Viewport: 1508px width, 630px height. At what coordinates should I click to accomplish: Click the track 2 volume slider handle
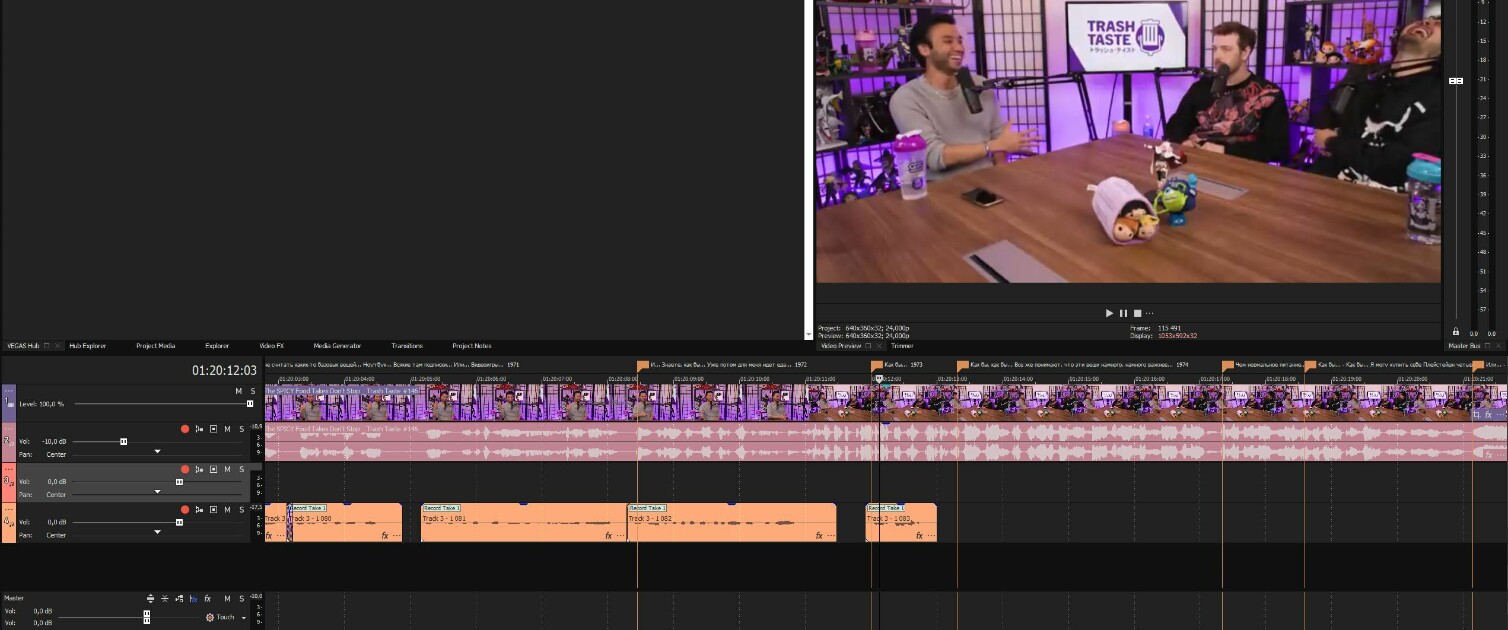[x=124, y=441]
